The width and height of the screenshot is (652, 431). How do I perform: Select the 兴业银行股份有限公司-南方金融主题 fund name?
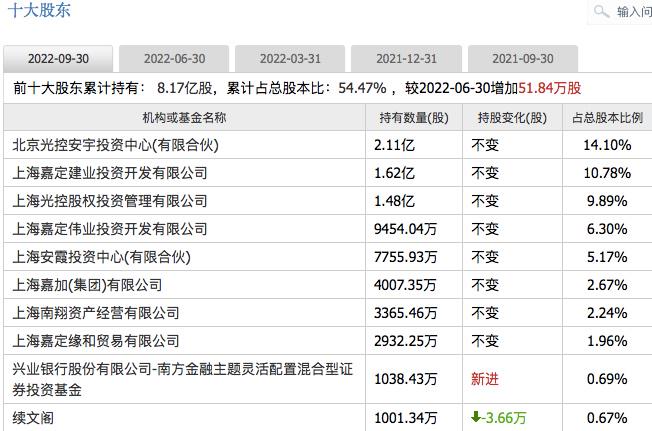coord(183,379)
